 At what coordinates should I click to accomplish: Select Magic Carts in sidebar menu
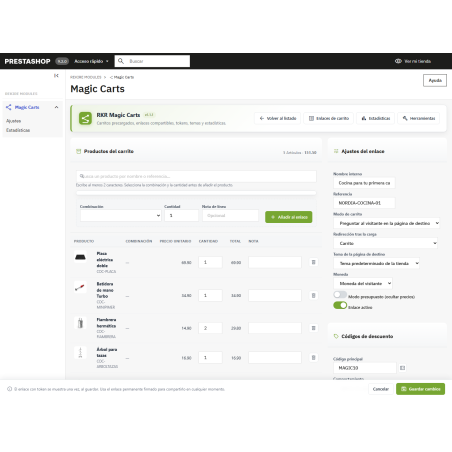27,107
